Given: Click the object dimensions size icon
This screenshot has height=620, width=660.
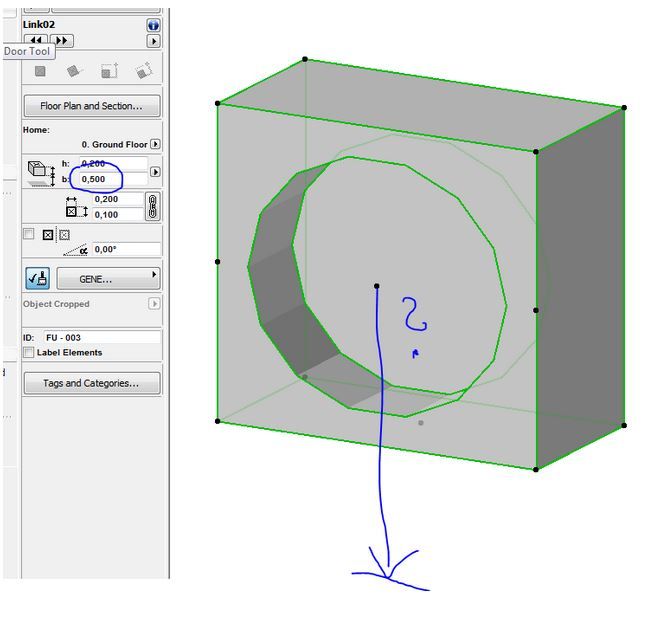Looking at the screenshot, I should coord(77,207).
